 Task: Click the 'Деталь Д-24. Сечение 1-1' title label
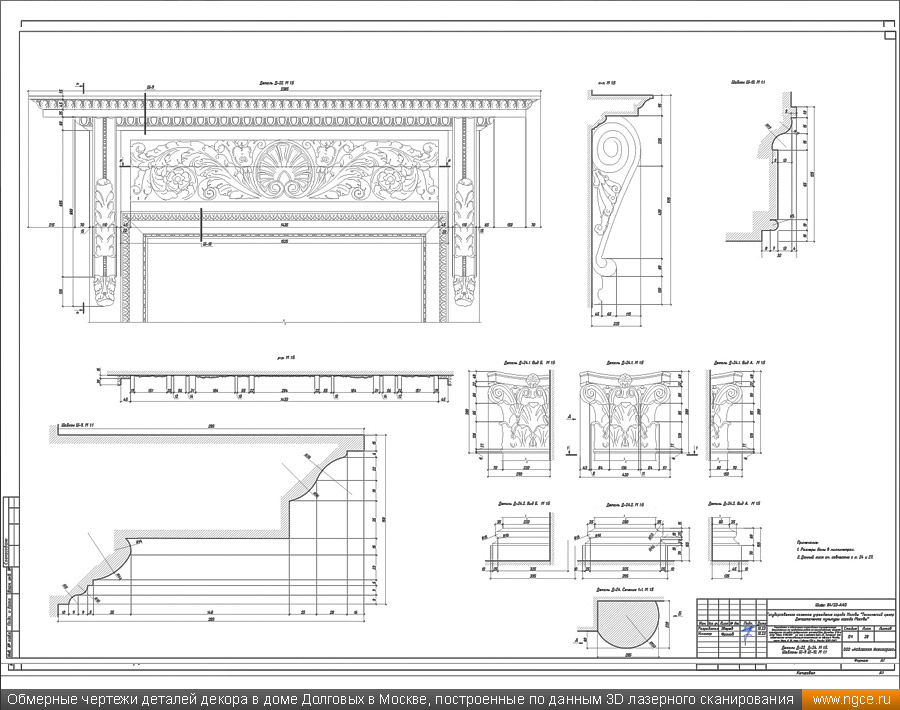click(625, 589)
